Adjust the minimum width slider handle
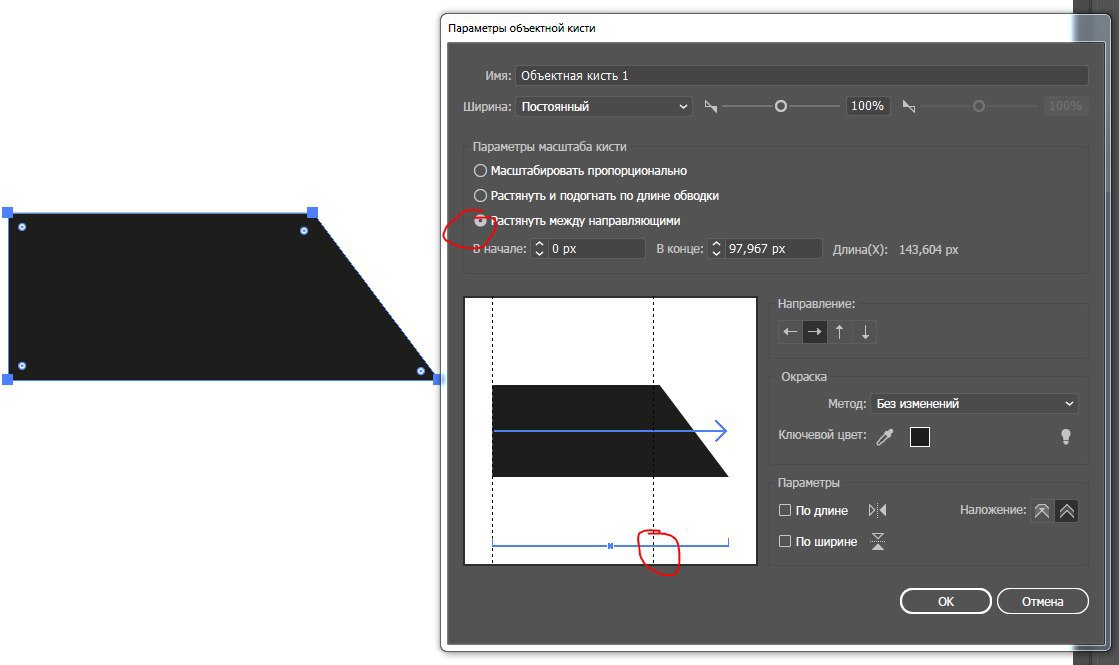 (781, 106)
